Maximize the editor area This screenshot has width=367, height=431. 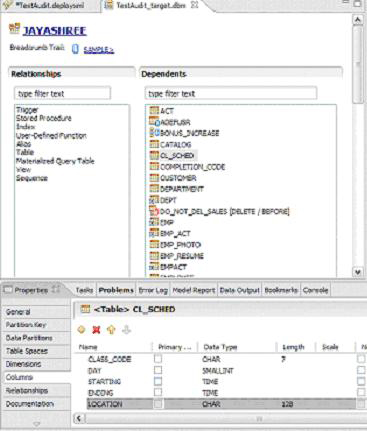point(357,3)
